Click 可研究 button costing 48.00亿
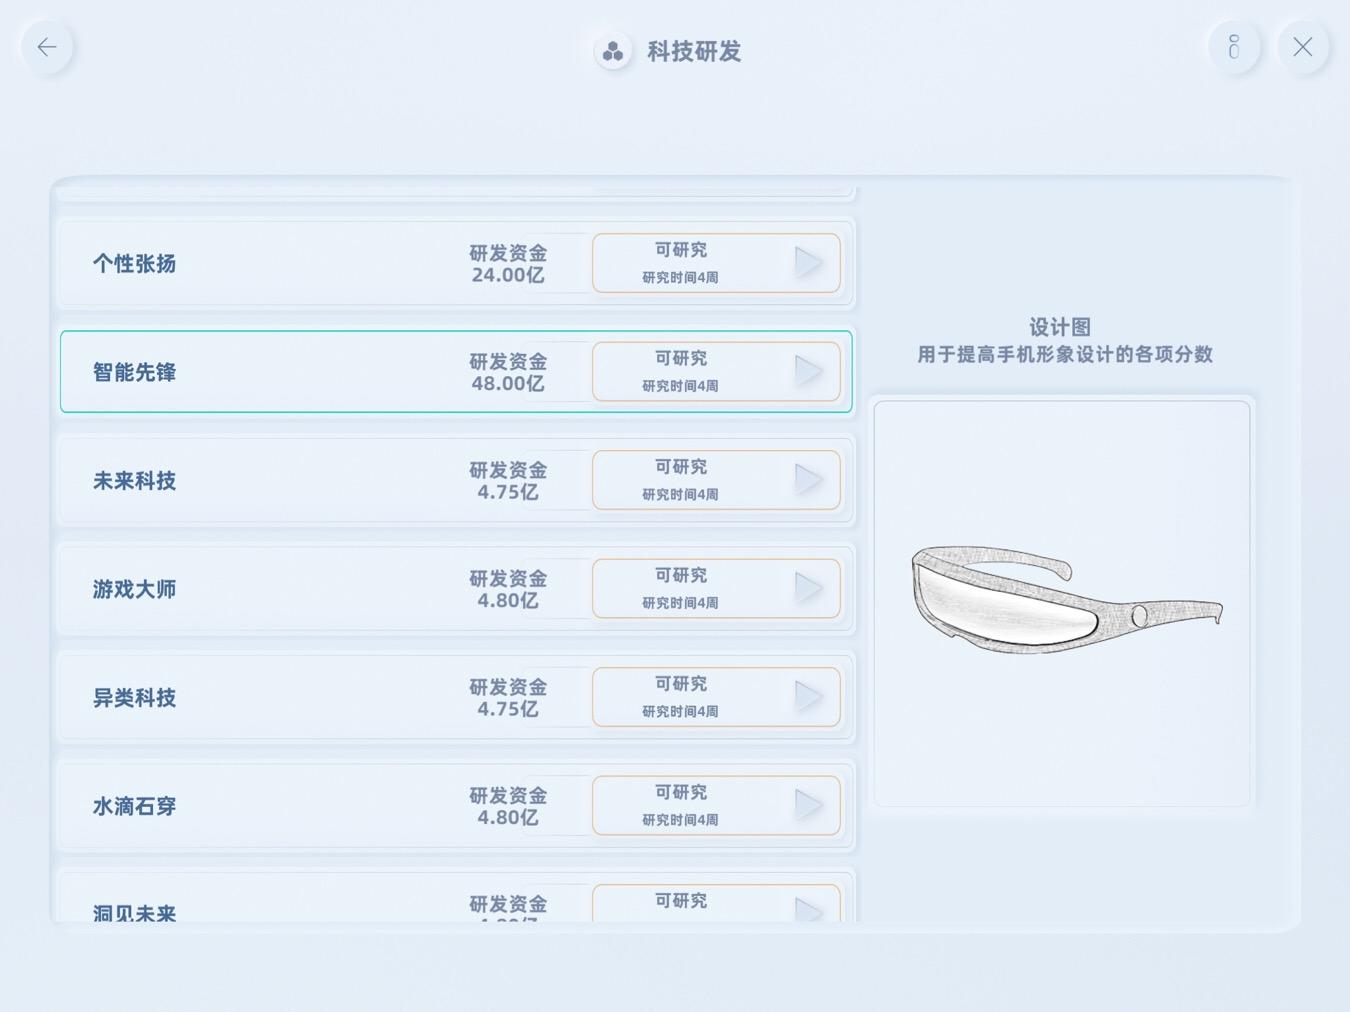The image size is (1350, 1012). (x=716, y=371)
